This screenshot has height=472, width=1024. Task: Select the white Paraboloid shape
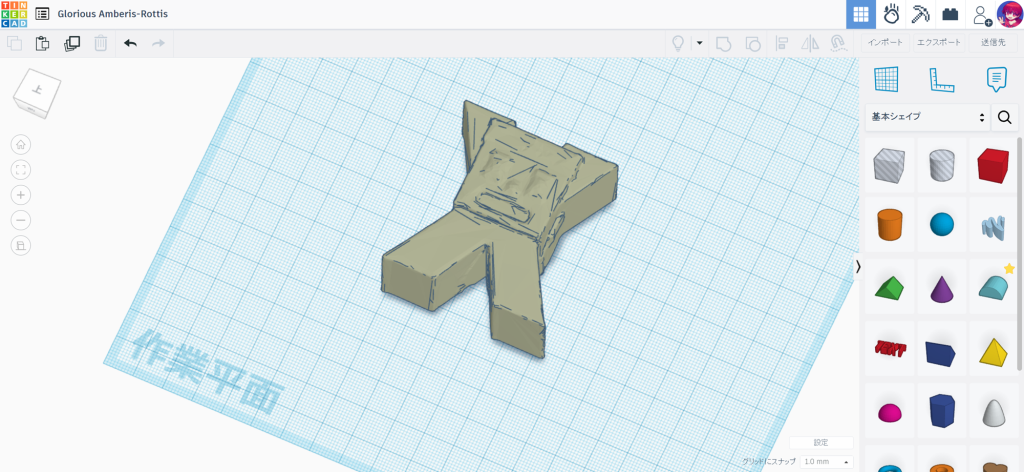coord(993,412)
